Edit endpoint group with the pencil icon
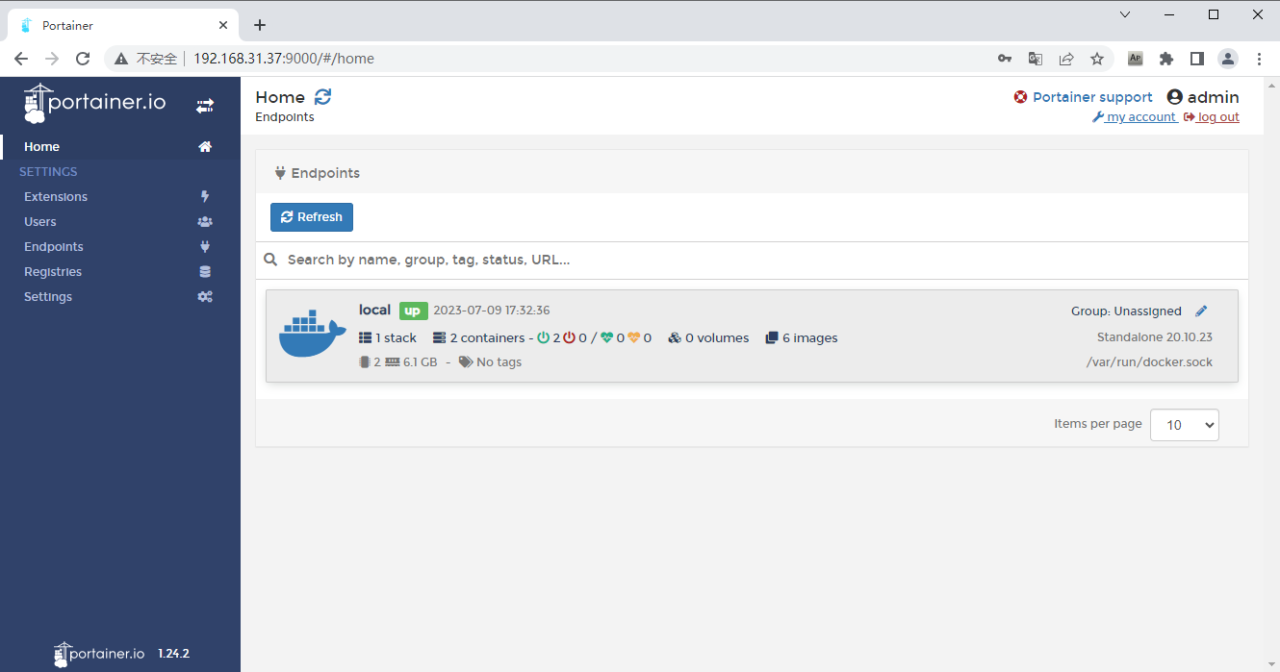 [1201, 311]
